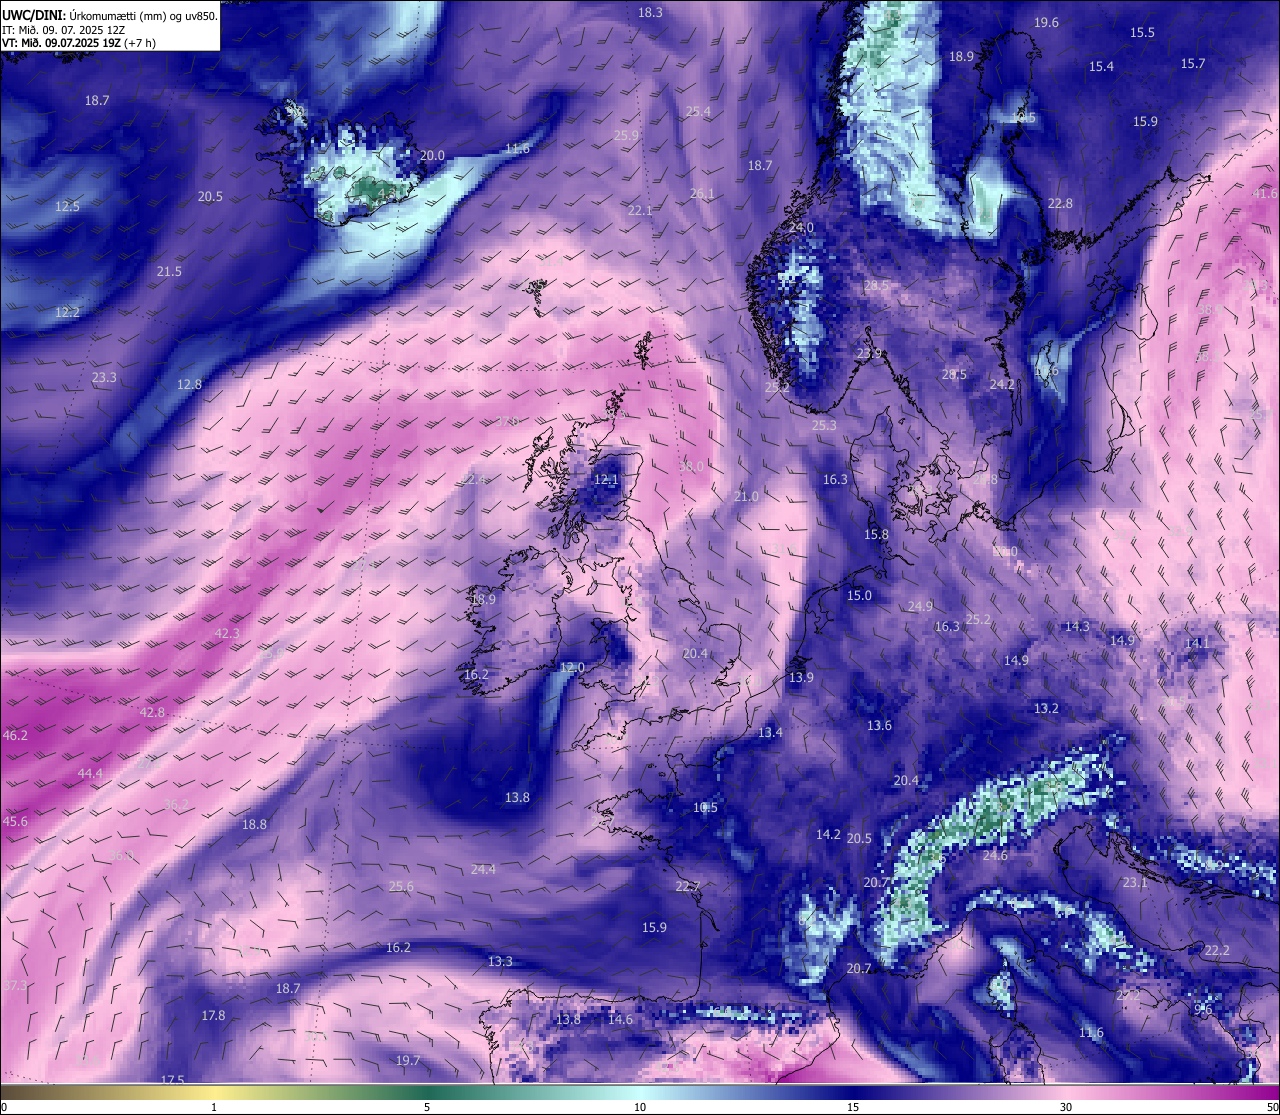
Task: Select the 38.0 map value
Action: pyautogui.click(x=691, y=466)
